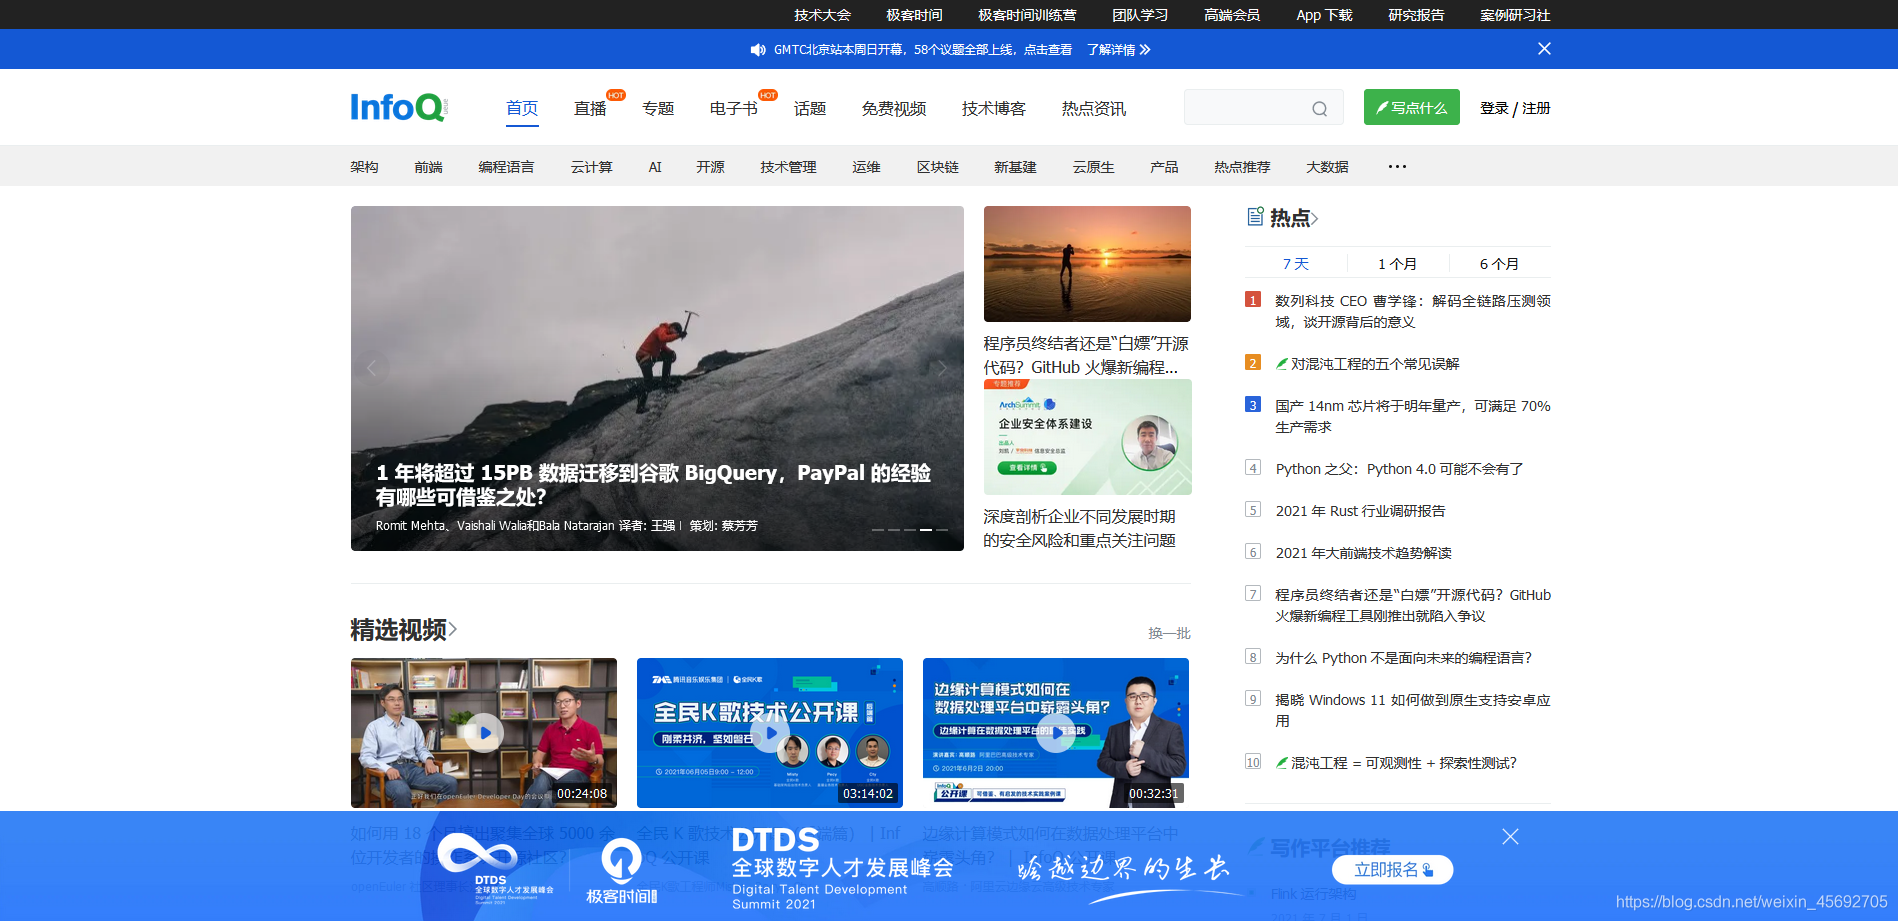Open the 热点资讯 menu item
This screenshot has height=921, width=1898.
coord(1094,109)
